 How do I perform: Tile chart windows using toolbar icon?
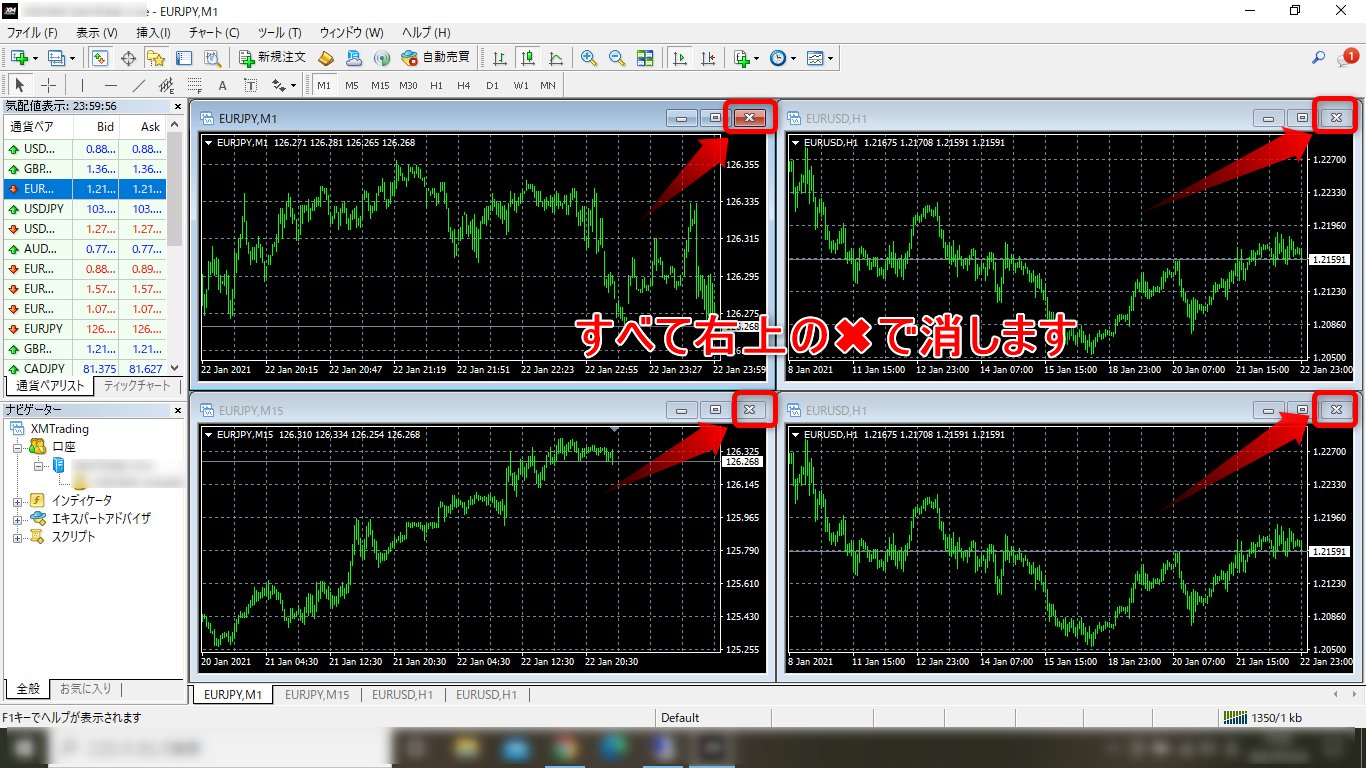pyautogui.click(x=645, y=58)
